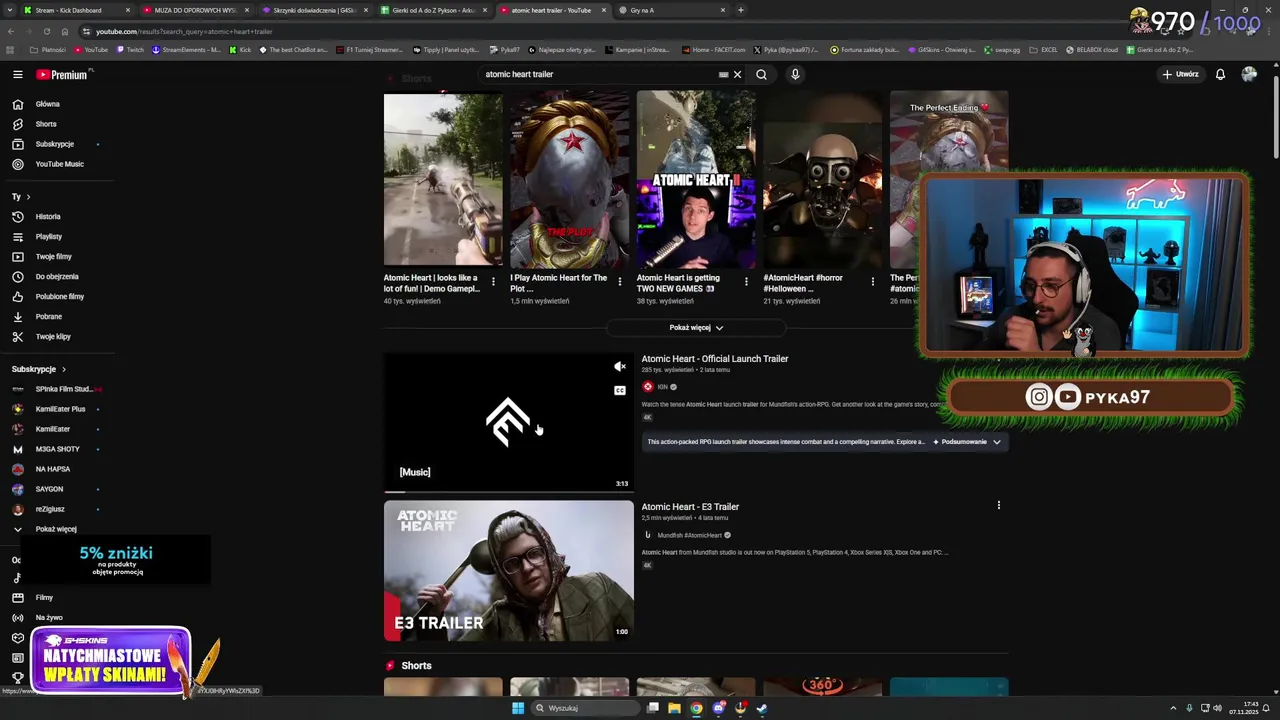1280x720 pixels.
Task: Activate voice search microphone
Action: (x=795, y=74)
